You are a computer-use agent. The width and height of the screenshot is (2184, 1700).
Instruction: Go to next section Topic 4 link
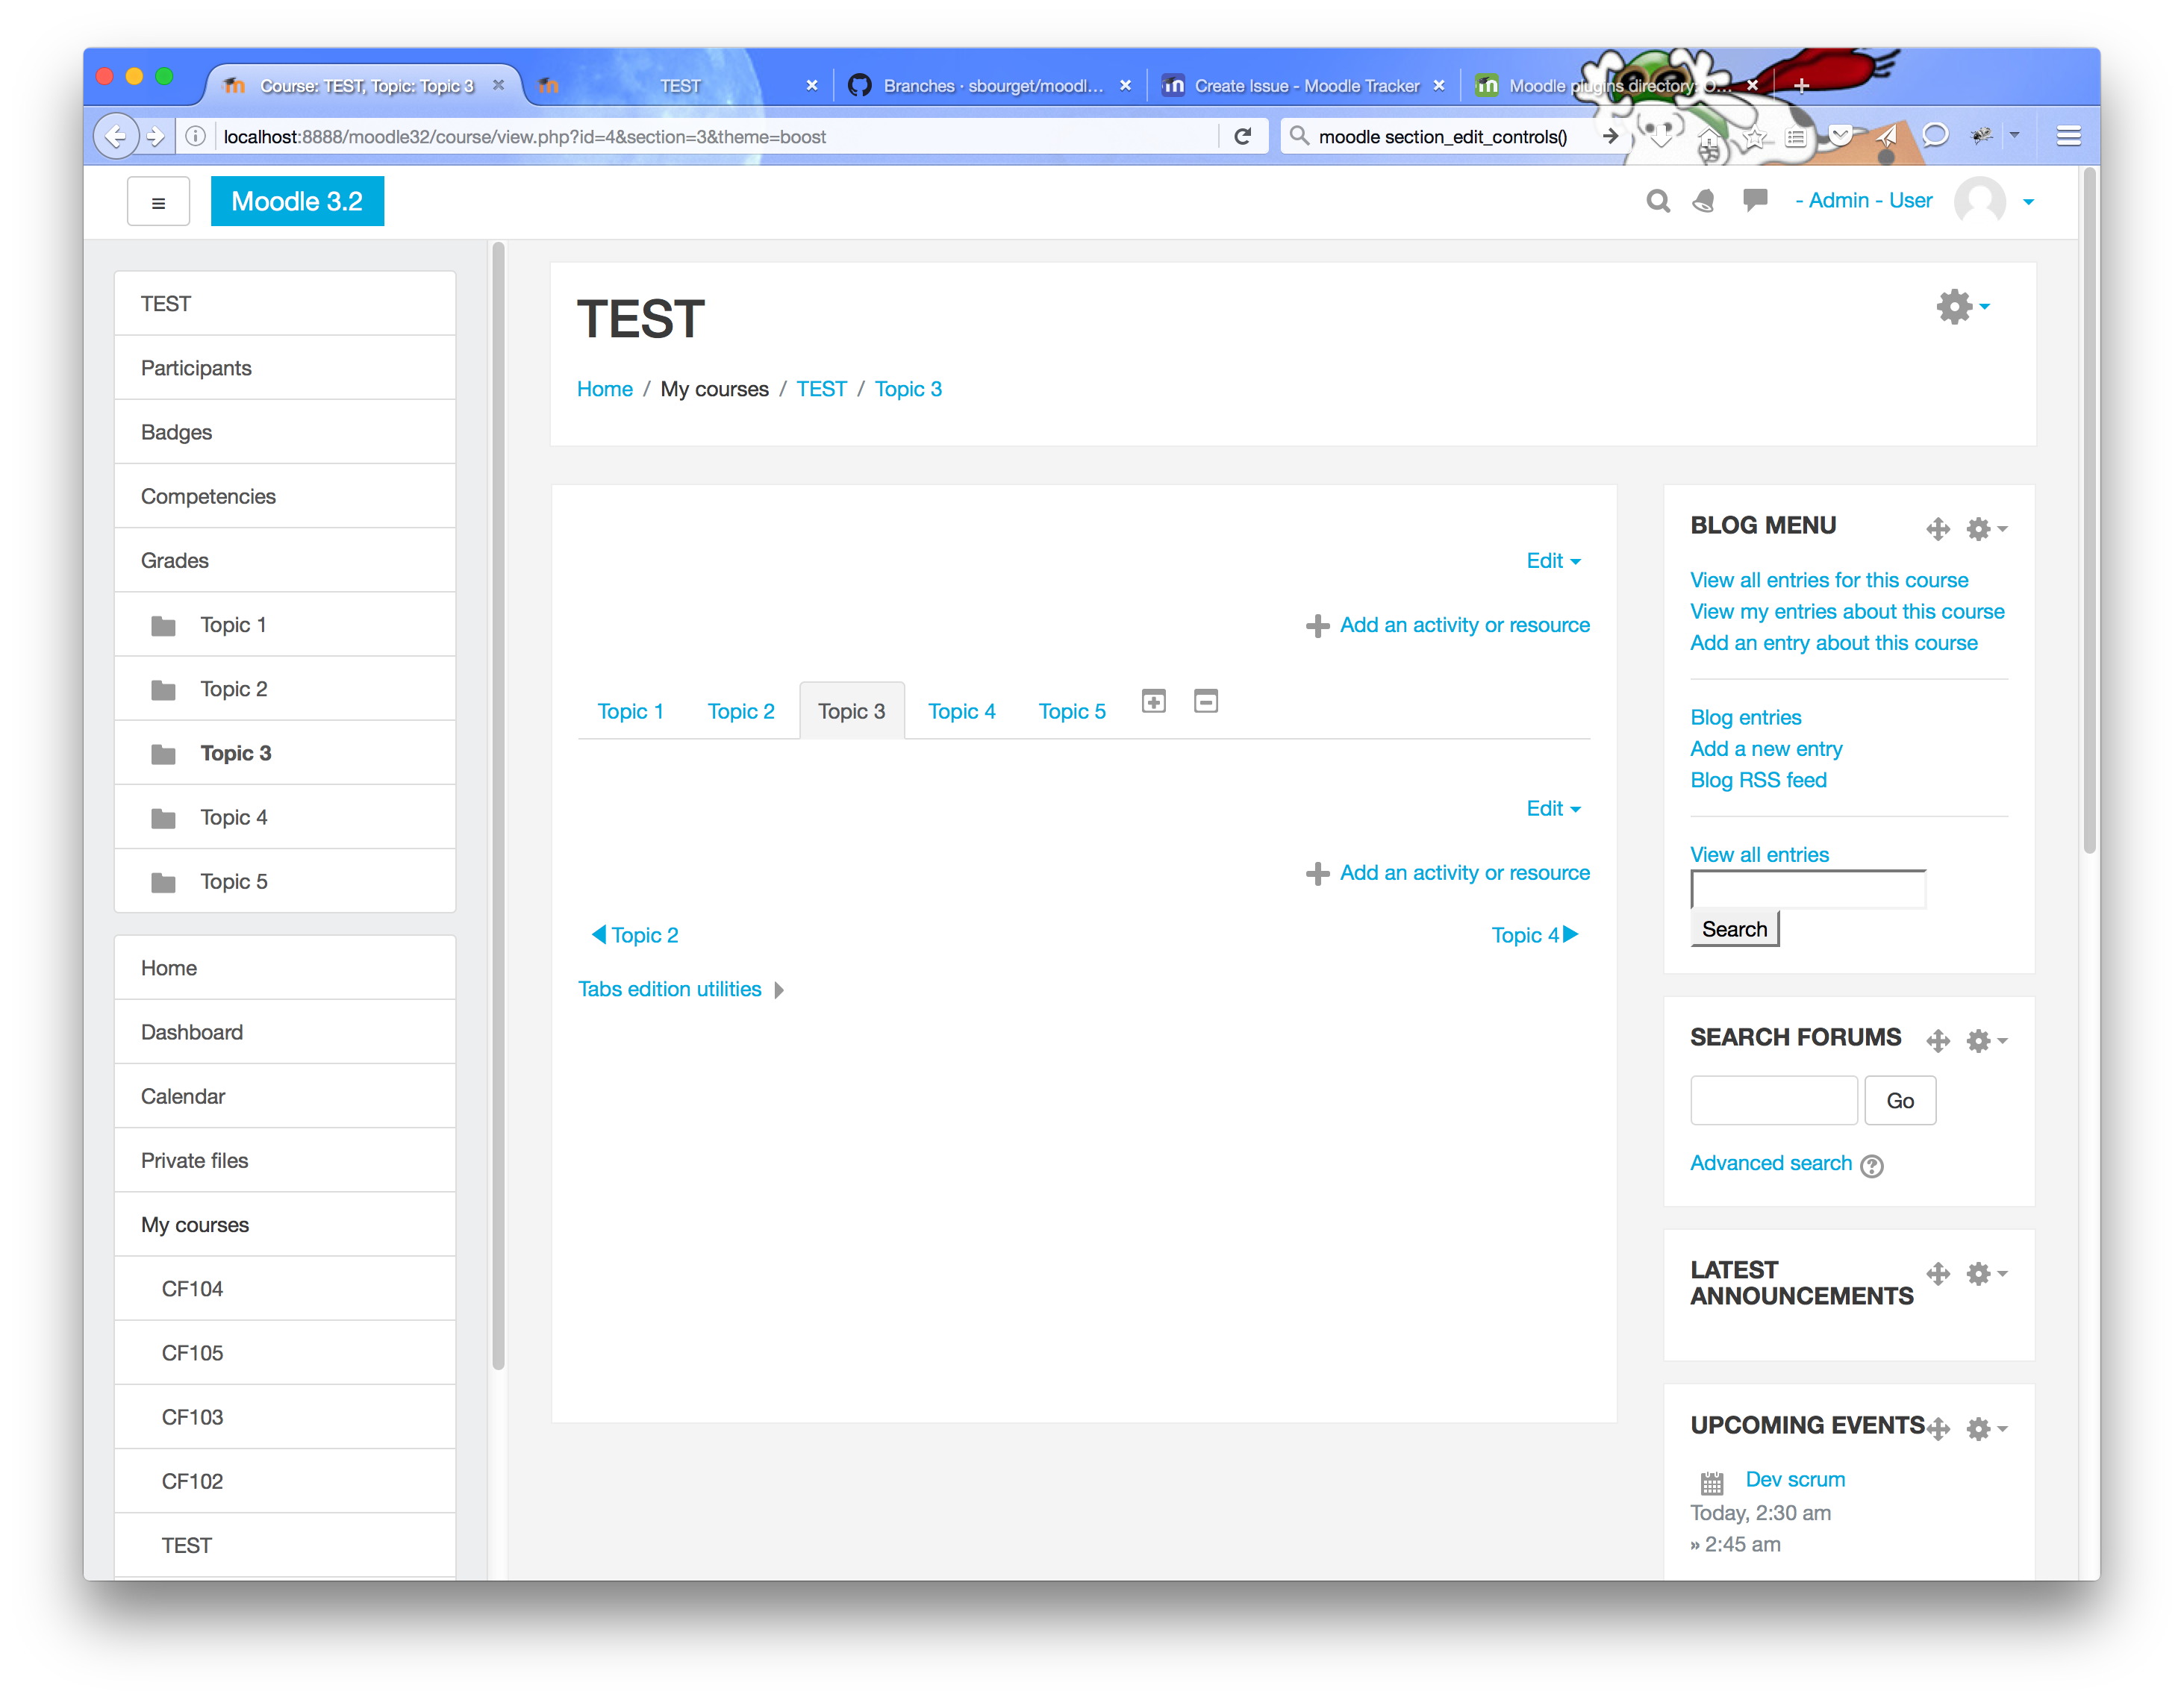pyautogui.click(x=1535, y=935)
